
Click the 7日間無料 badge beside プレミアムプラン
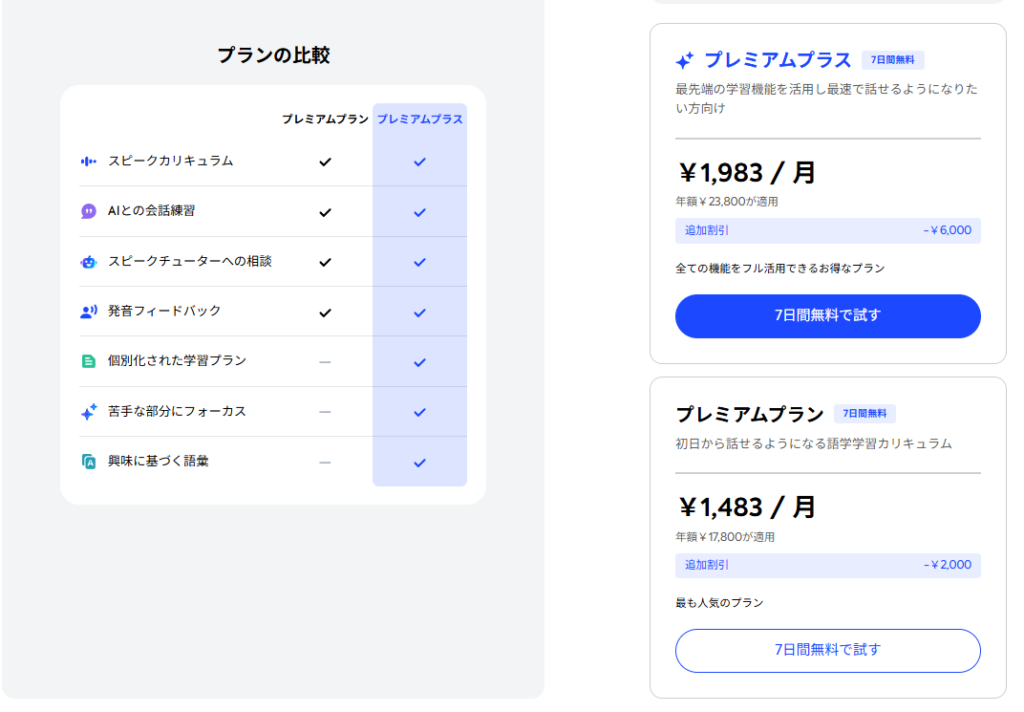click(x=865, y=414)
